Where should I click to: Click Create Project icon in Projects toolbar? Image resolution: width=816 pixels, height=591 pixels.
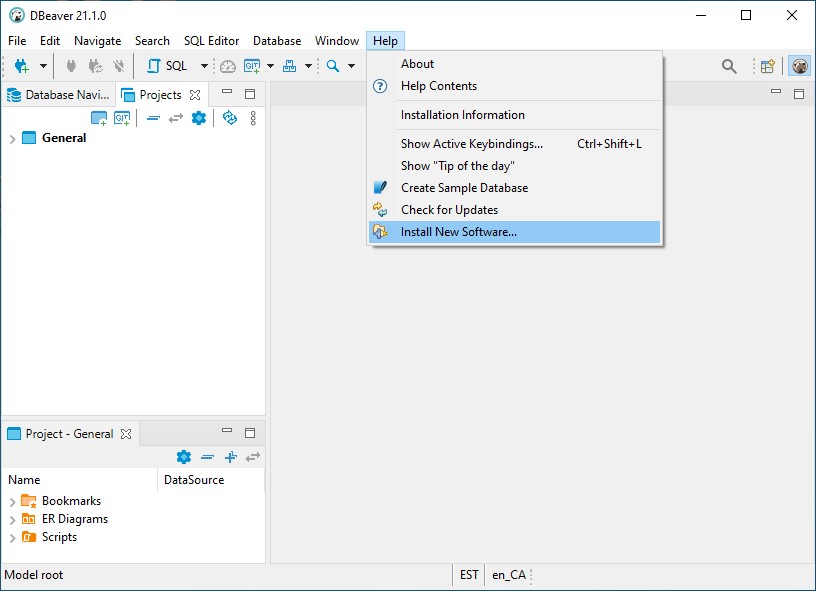click(99, 119)
